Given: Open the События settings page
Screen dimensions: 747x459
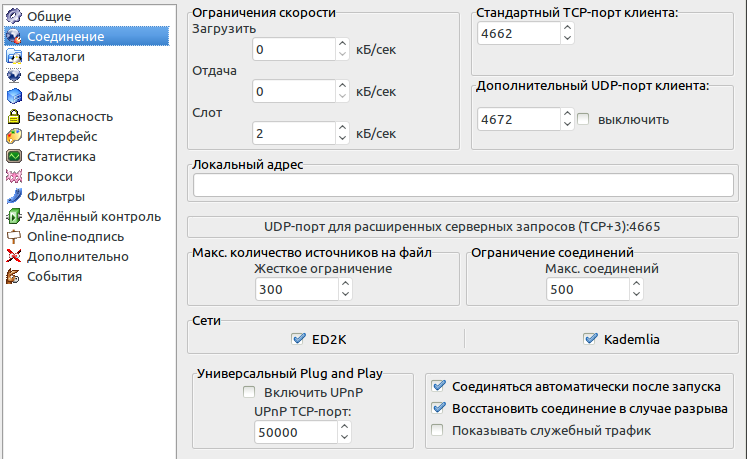Looking at the screenshot, I should coord(55,276).
